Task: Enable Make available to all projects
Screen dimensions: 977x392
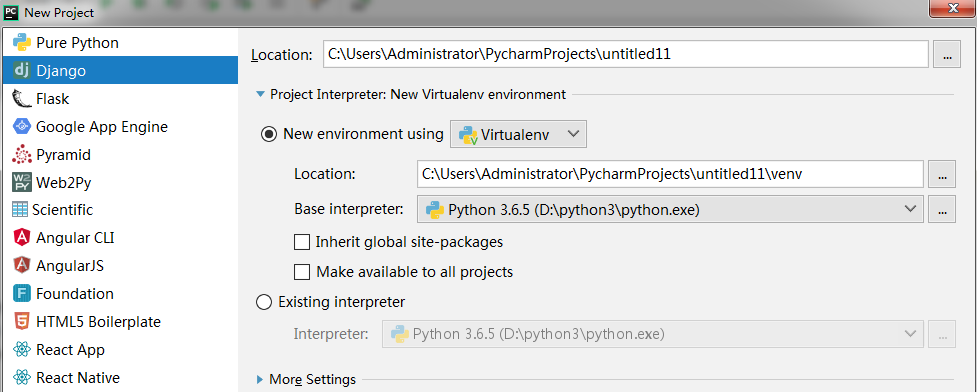Action: point(302,272)
